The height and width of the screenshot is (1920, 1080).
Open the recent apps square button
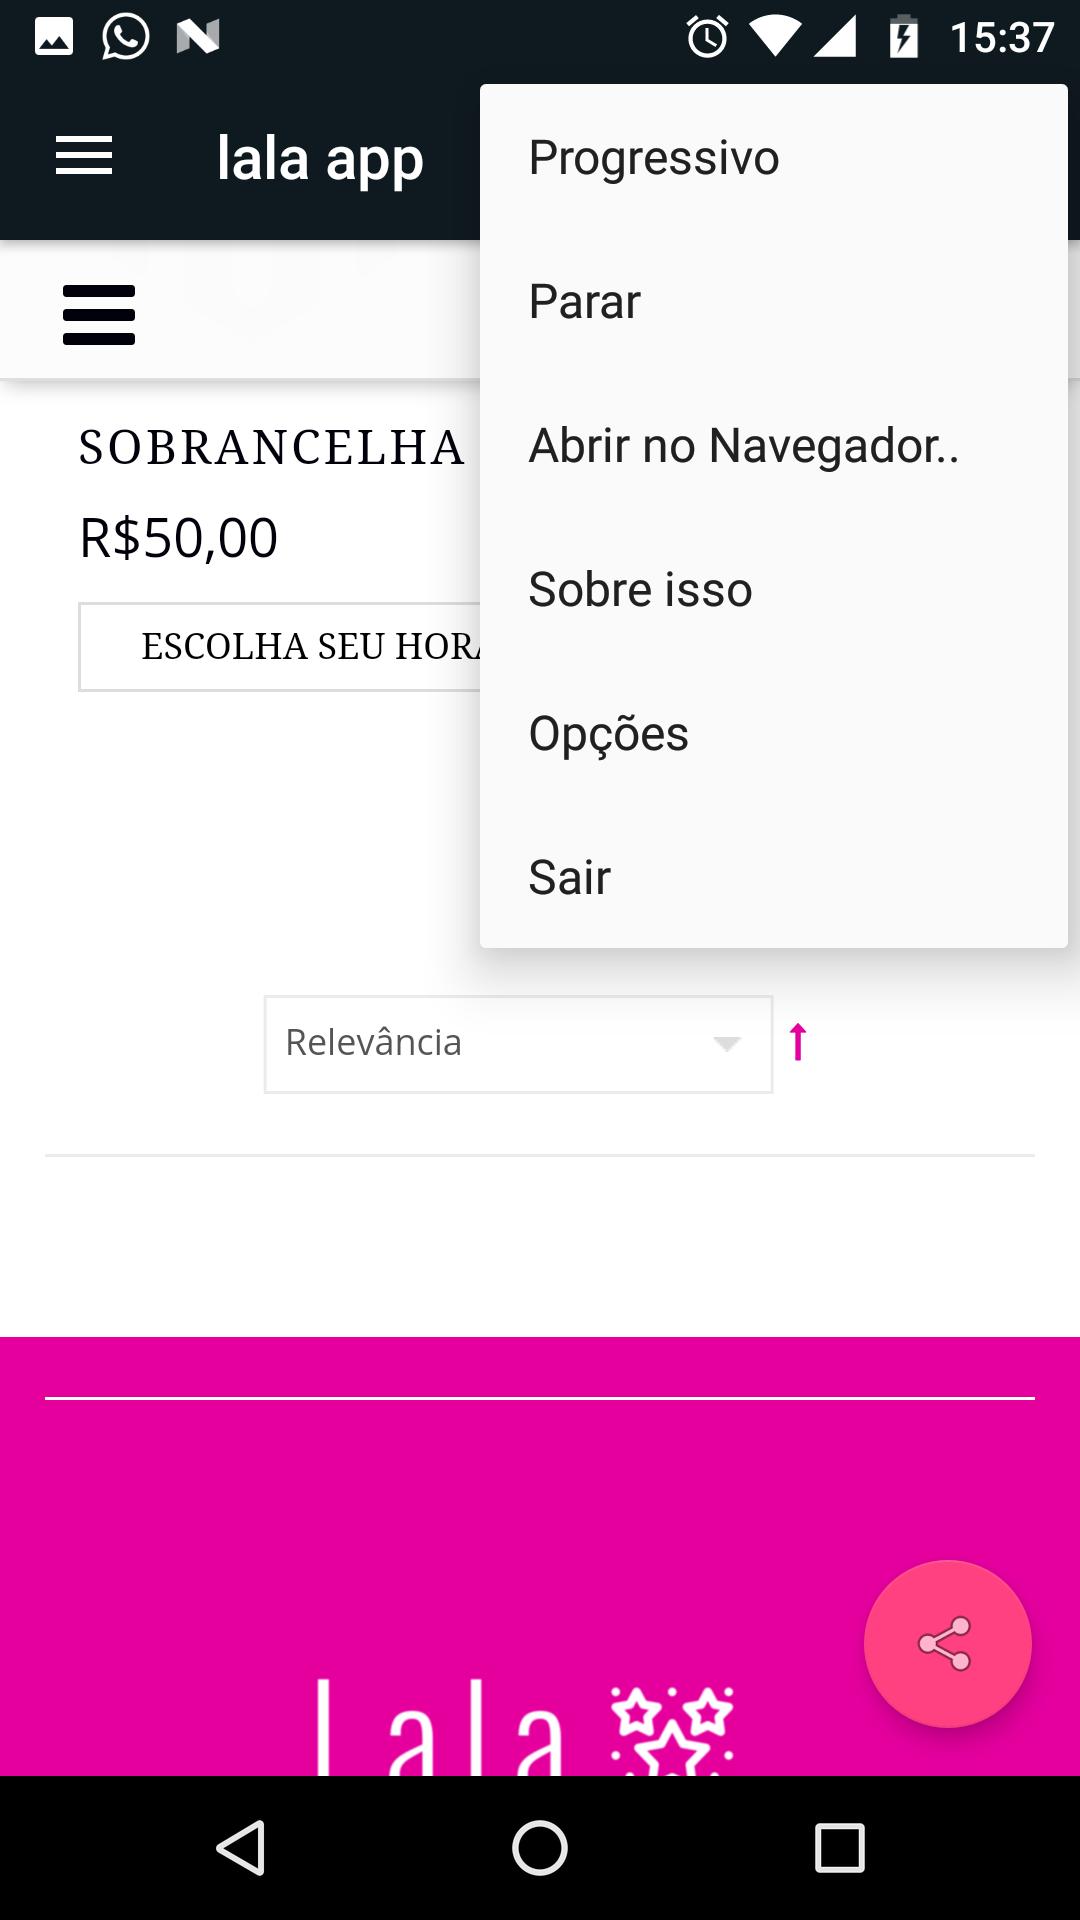coord(839,1847)
